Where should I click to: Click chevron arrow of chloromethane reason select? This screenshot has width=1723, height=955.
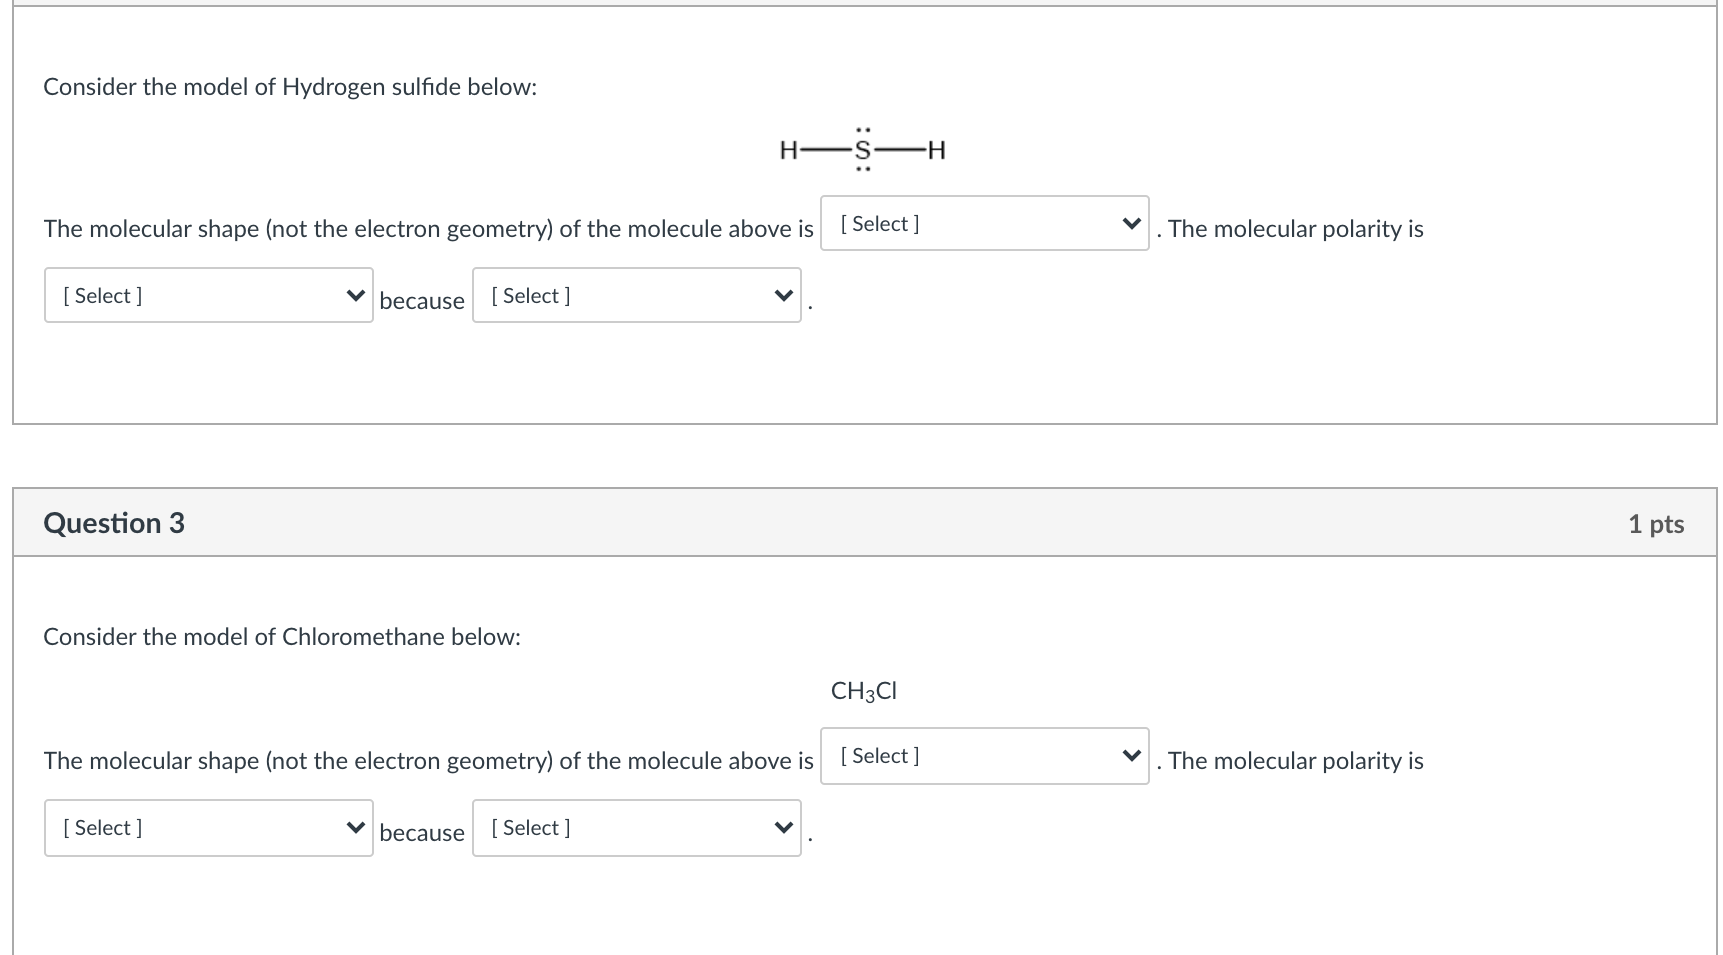tap(783, 827)
